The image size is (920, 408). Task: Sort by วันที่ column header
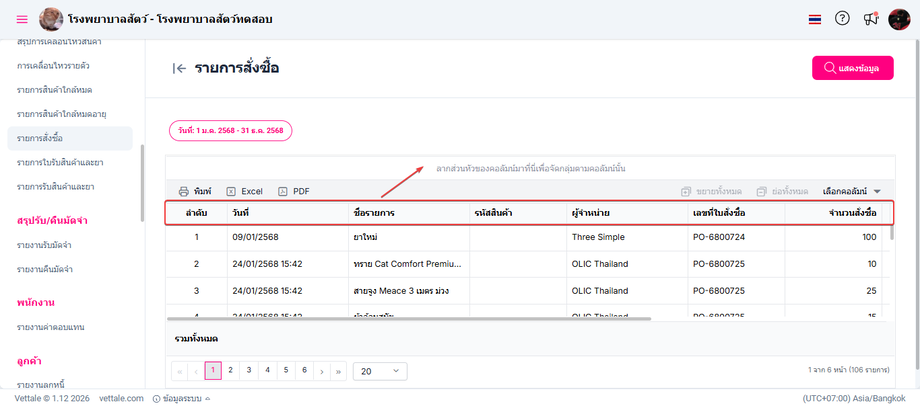[288, 213]
